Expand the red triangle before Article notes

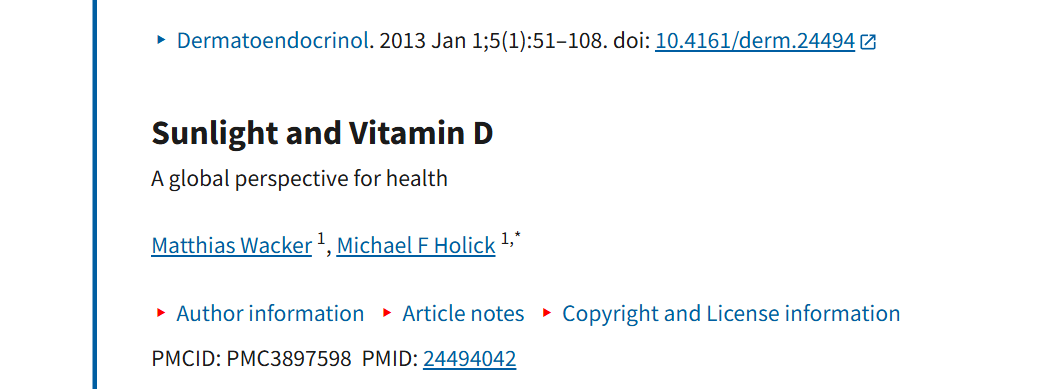(387, 312)
